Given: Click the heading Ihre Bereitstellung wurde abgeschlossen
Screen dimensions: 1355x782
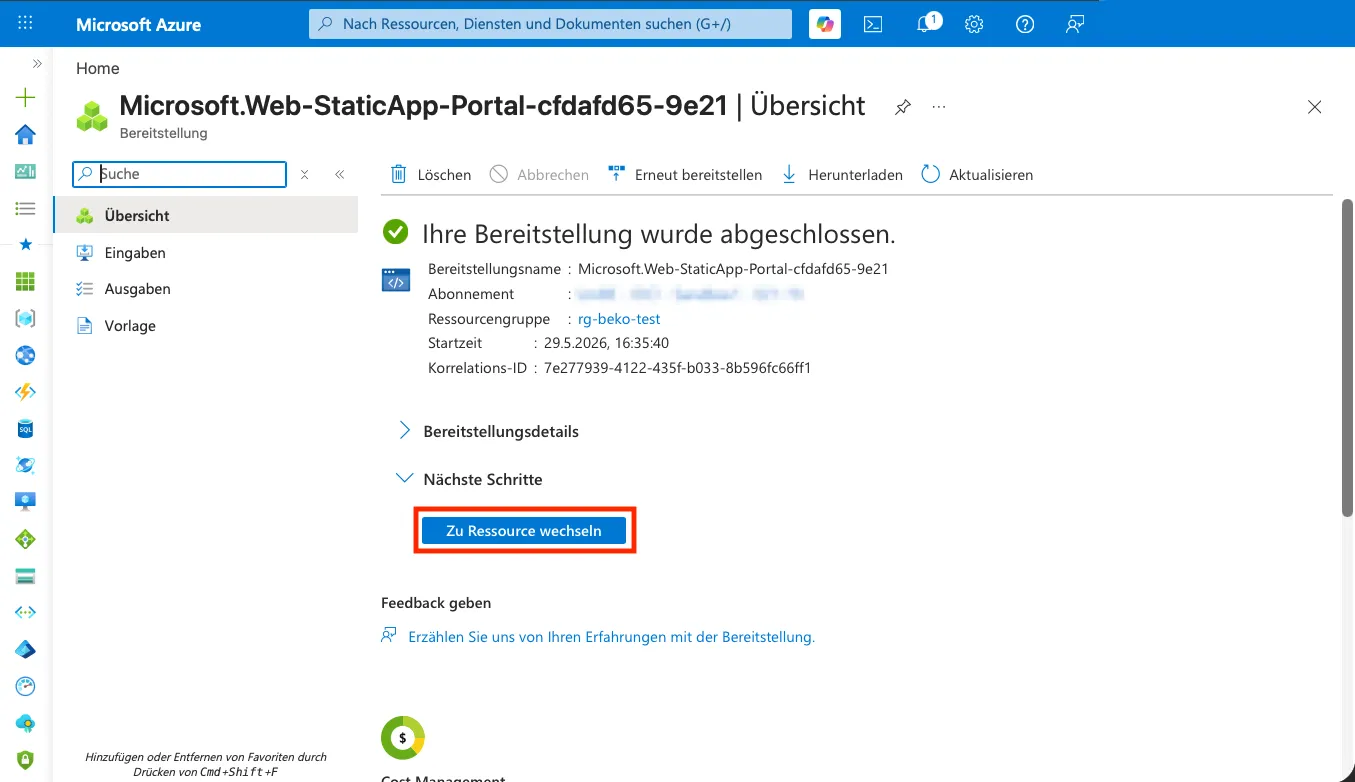Looking at the screenshot, I should [659, 234].
